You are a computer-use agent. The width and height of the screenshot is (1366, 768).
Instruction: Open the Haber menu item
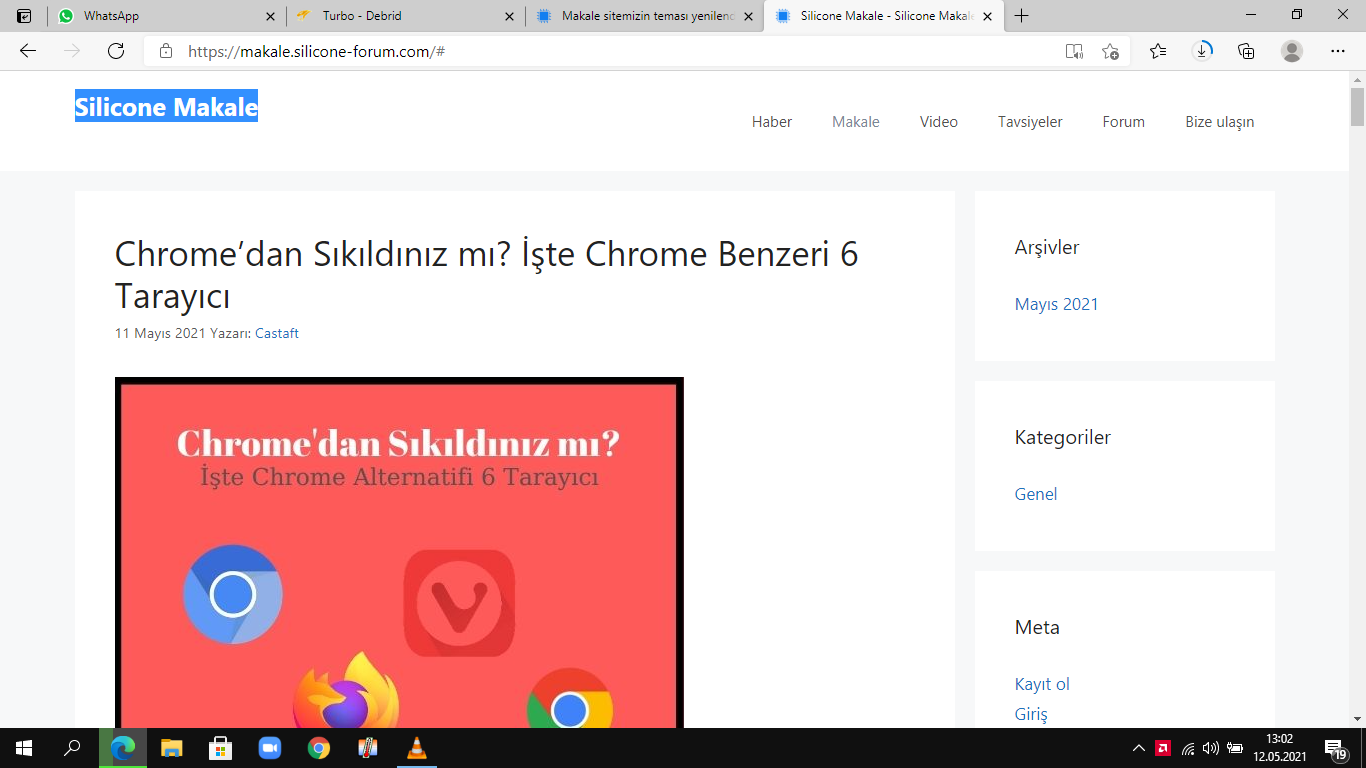(772, 122)
